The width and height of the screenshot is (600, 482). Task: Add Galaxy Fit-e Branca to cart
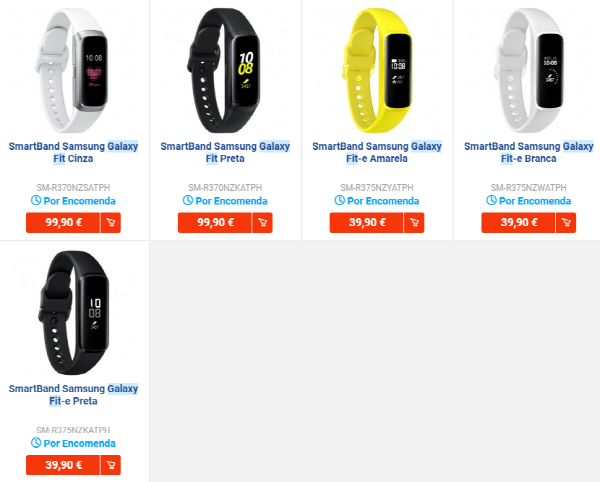click(x=566, y=223)
